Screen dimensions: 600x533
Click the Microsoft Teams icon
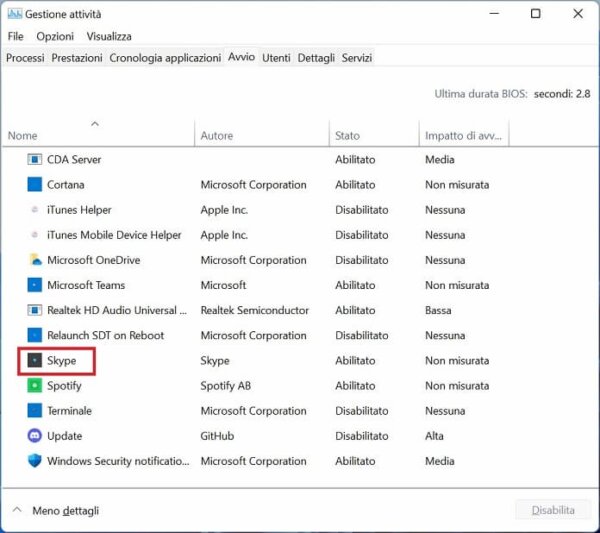pos(34,285)
